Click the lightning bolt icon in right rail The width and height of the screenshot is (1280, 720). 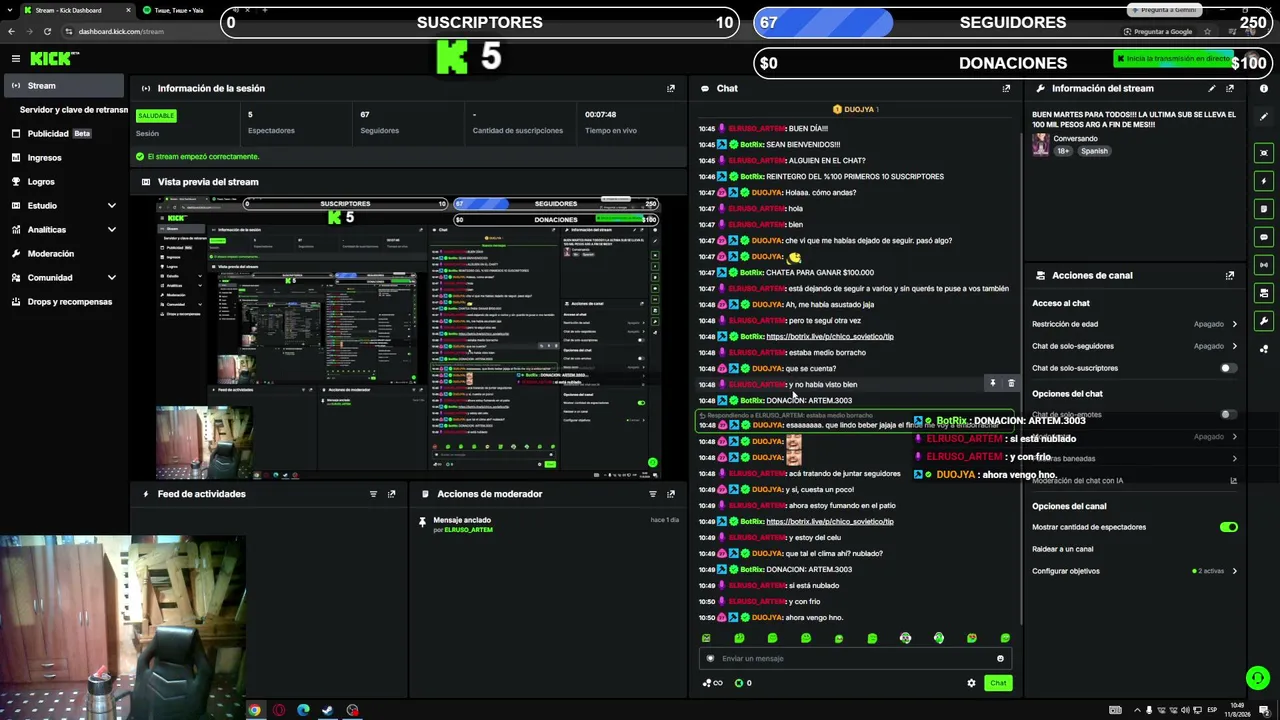[x=1264, y=181]
